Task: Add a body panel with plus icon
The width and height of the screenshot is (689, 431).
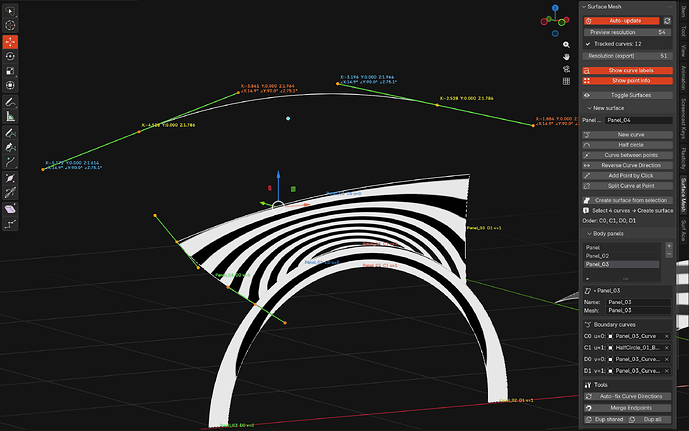Action: point(669,246)
